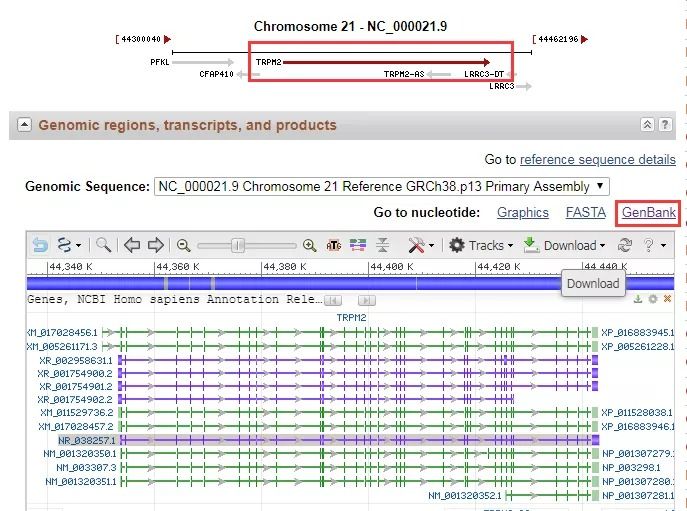Pan the sequence view left
This screenshot has height=511, width=687.
pyautogui.click(x=132, y=245)
